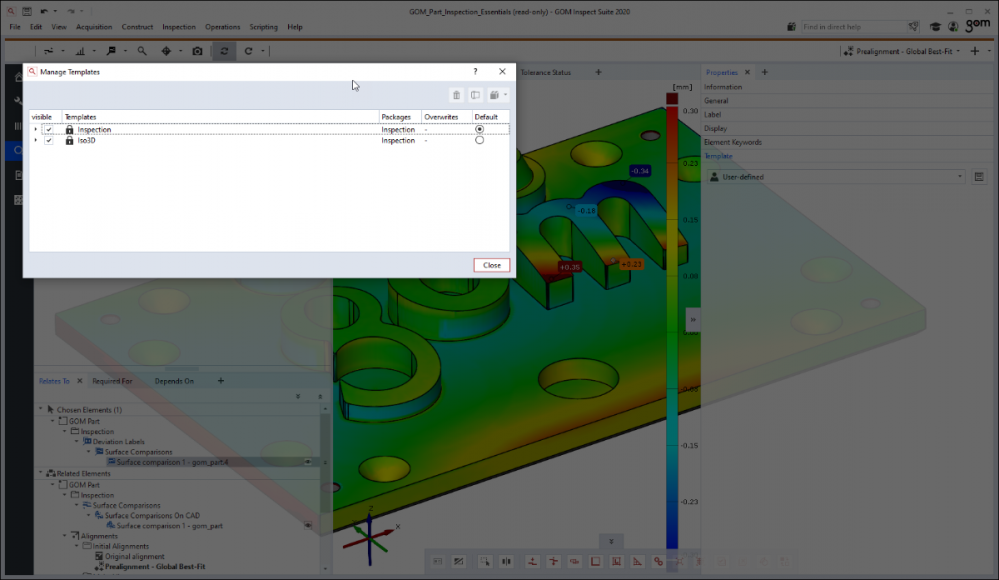Click the Close button in Manage Templates

[491, 265]
